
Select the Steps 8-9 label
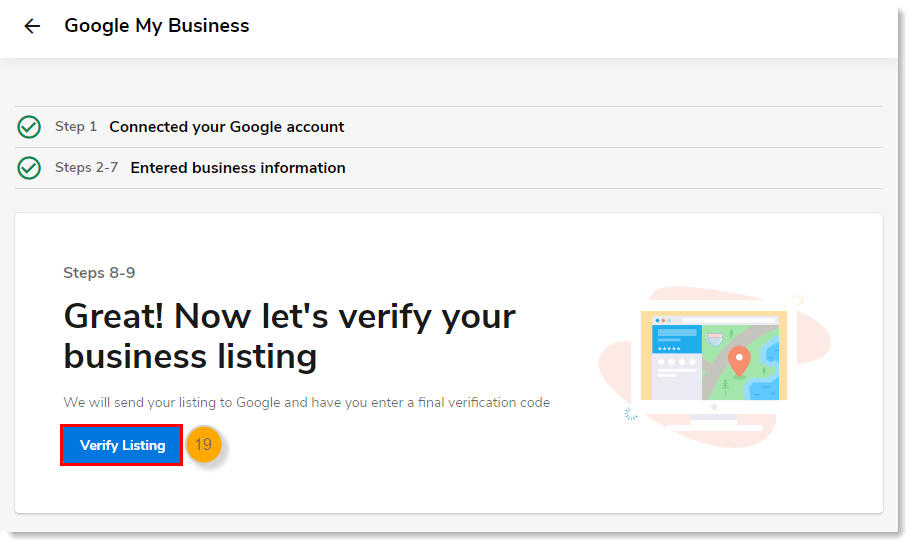(x=99, y=273)
